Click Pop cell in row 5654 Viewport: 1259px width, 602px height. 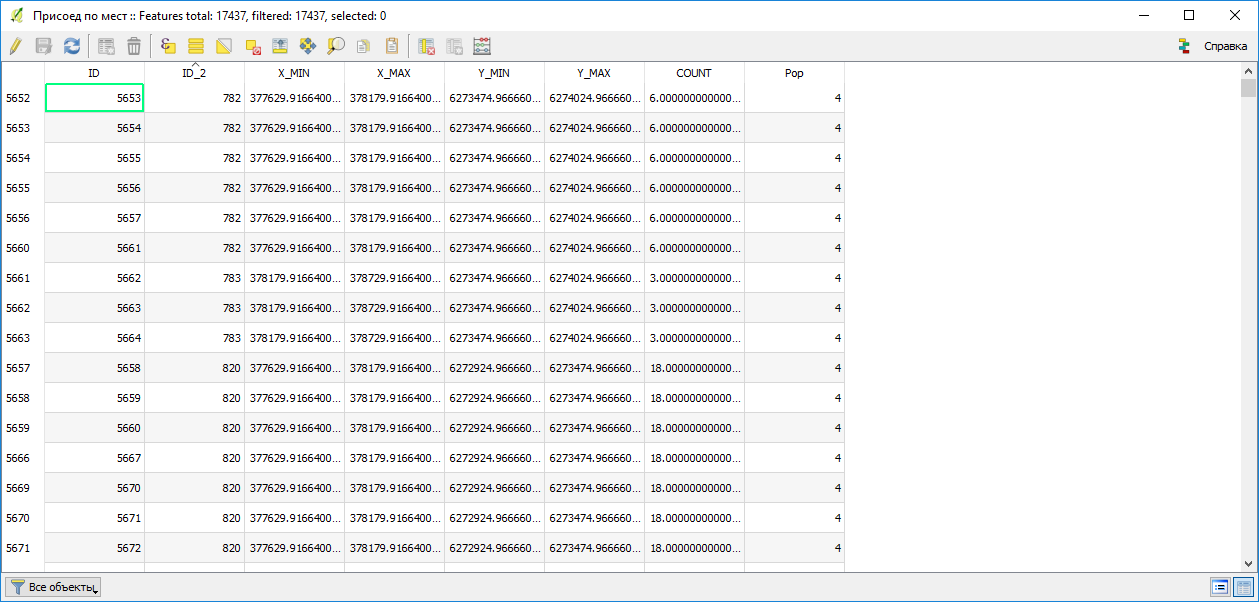coord(795,158)
